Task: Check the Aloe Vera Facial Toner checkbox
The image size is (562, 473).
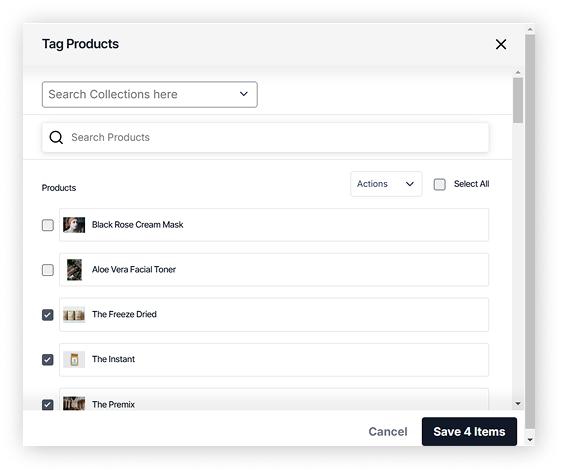Action: pos(48,270)
